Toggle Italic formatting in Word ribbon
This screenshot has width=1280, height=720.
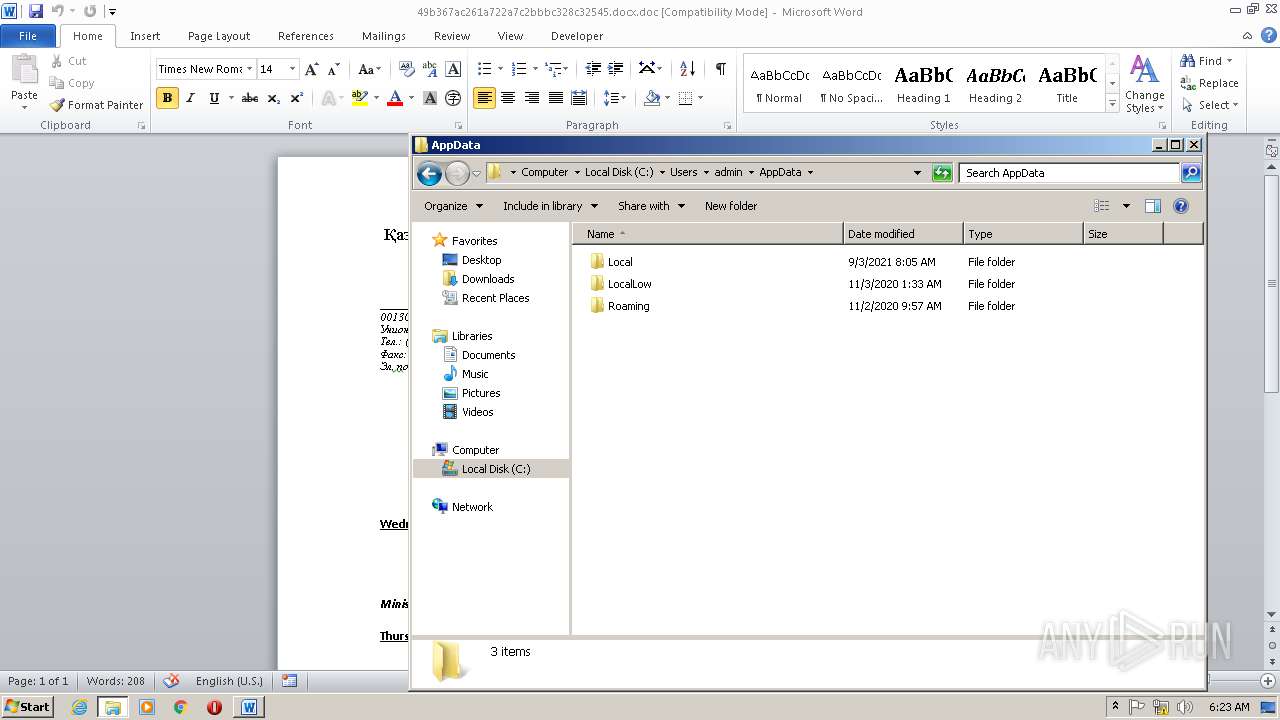point(191,98)
